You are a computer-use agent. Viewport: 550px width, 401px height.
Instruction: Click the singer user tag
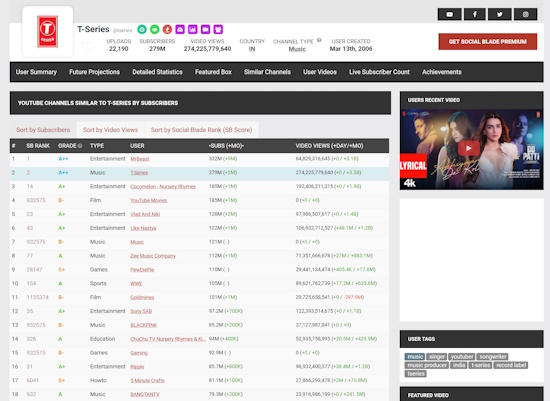click(x=437, y=357)
